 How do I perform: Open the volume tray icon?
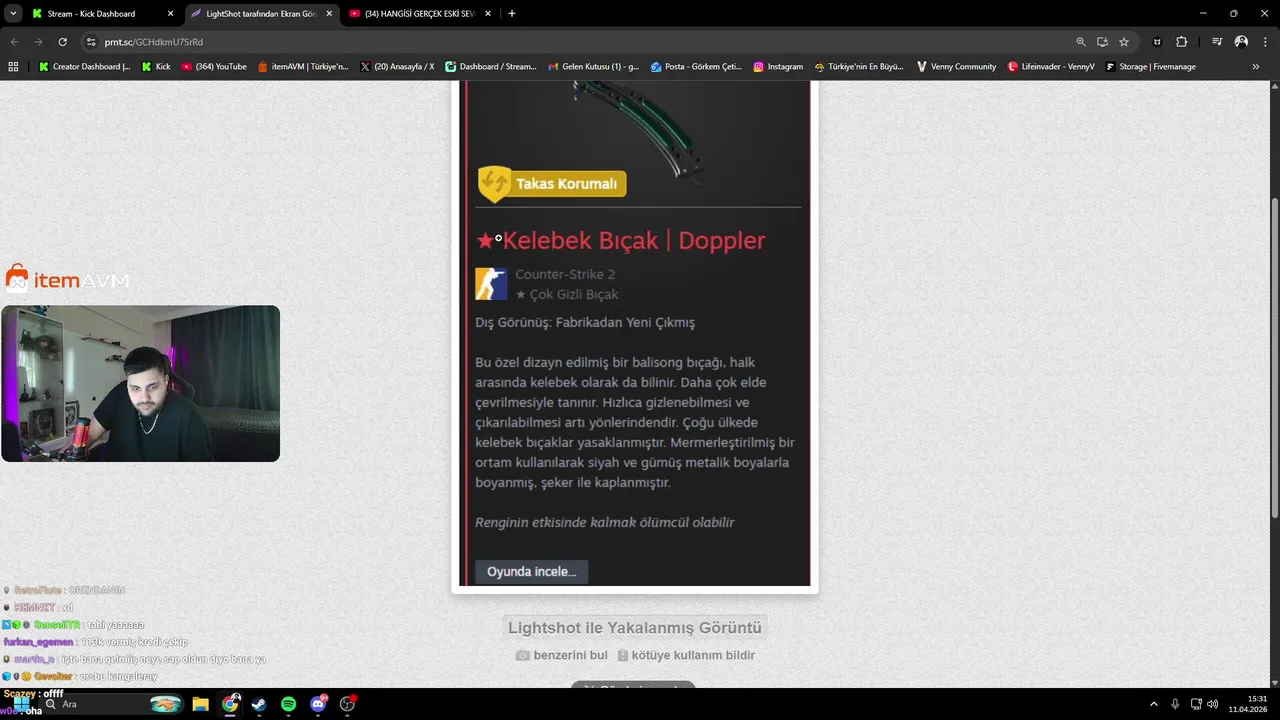pos(1212,704)
